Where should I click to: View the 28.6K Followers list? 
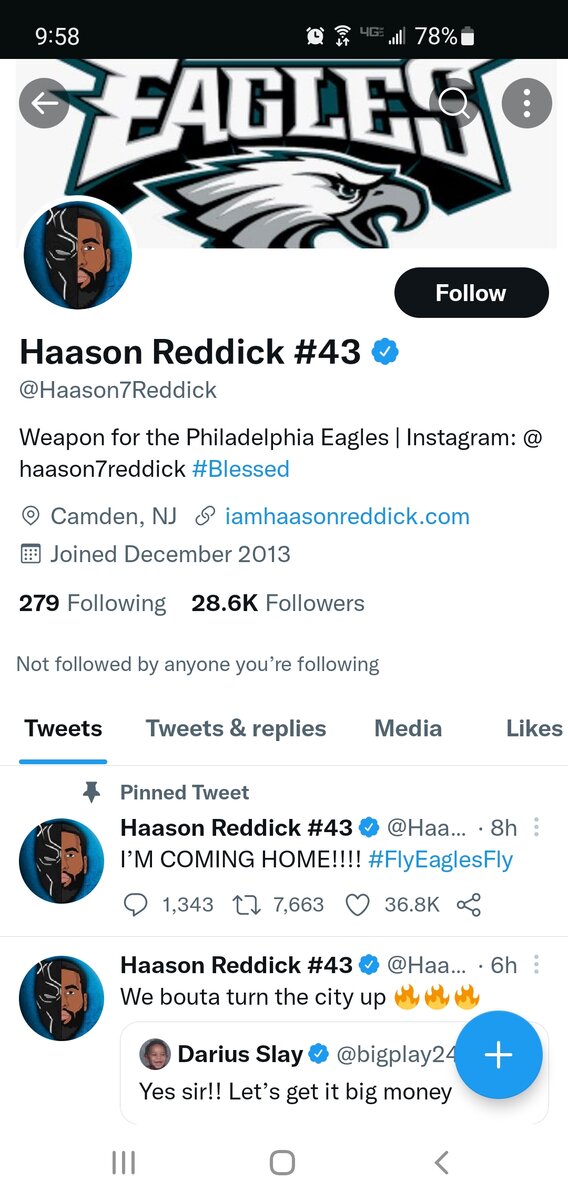point(278,603)
